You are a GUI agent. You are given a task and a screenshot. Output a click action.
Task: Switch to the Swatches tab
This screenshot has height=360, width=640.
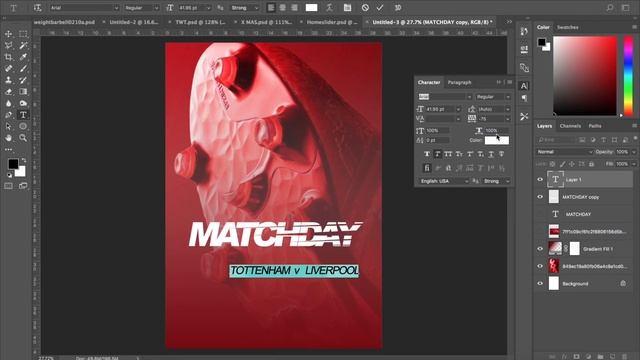coord(568,27)
